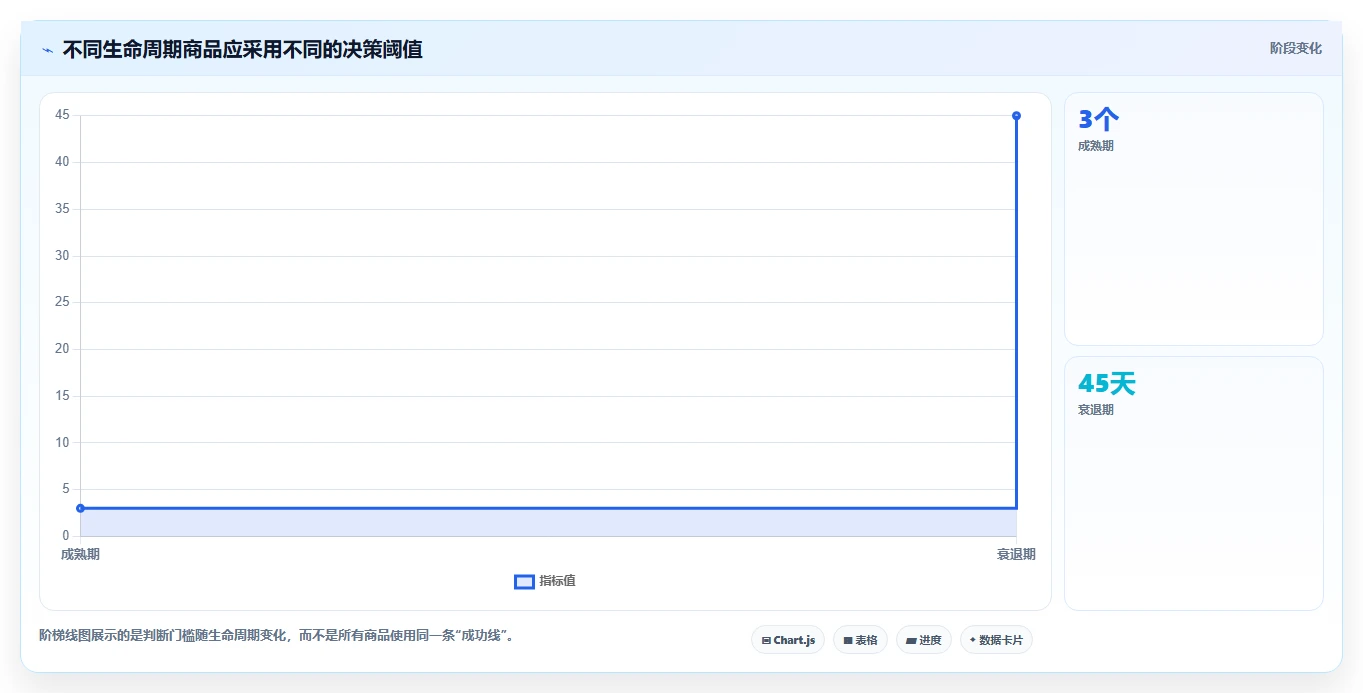Open the 3个 成熟期 stat card

1194,219
